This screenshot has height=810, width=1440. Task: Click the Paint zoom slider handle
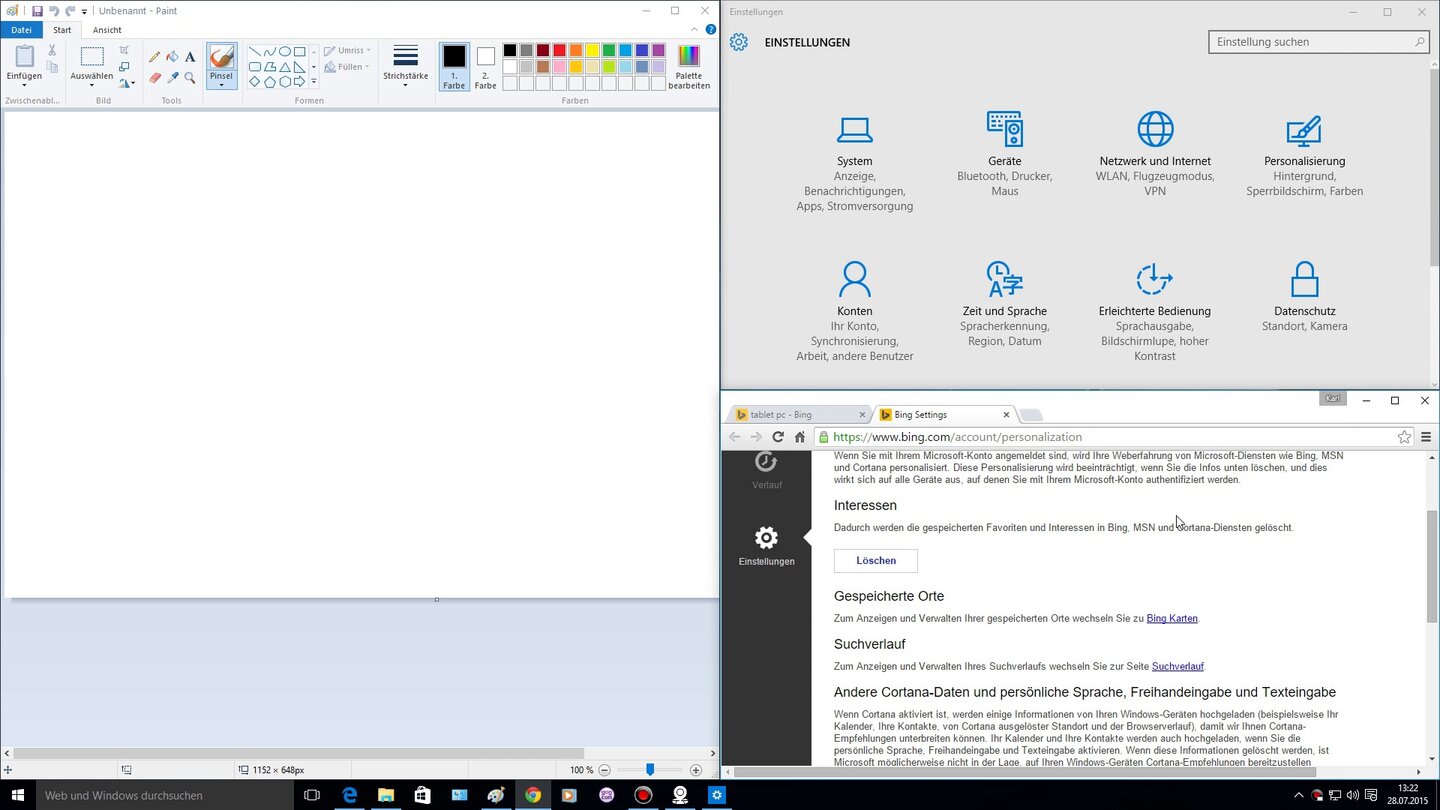pos(650,770)
